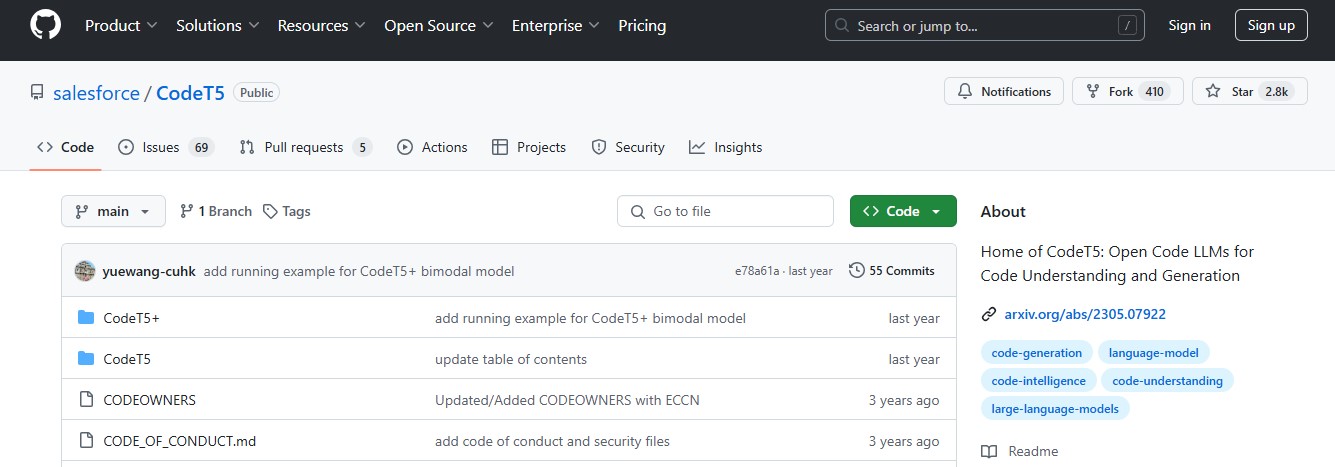Click the Sign up button
1335x467 pixels.
click(x=1271, y=26)
